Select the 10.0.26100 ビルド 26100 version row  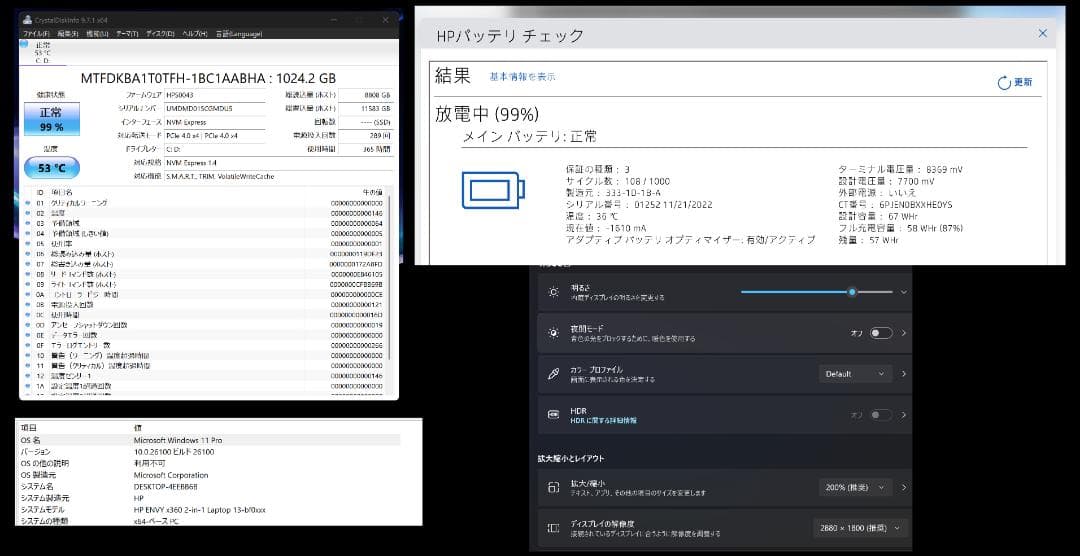point(209,451)
